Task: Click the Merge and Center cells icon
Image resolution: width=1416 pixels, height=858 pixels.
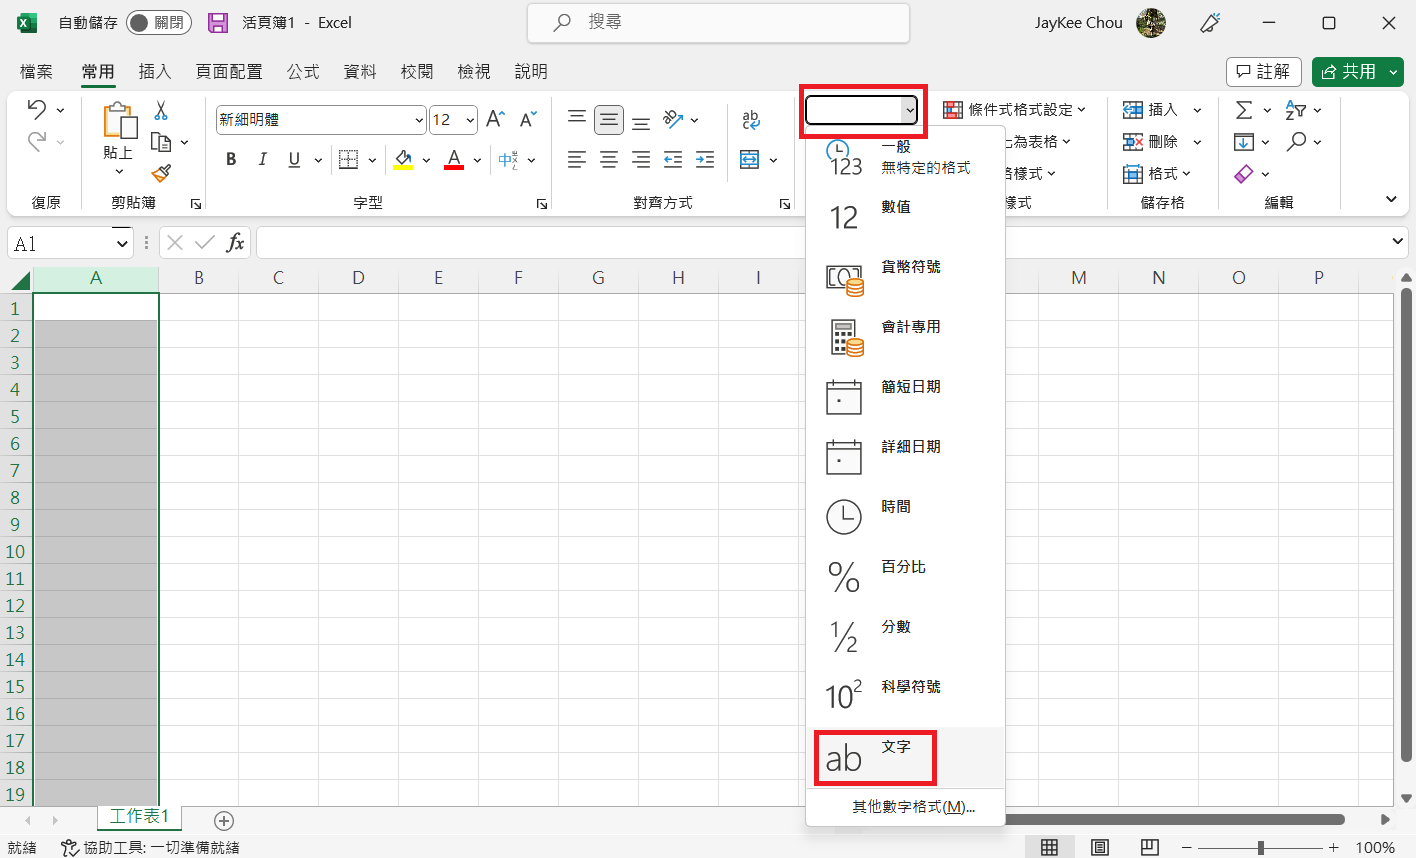Action: [x=749, y=160]
